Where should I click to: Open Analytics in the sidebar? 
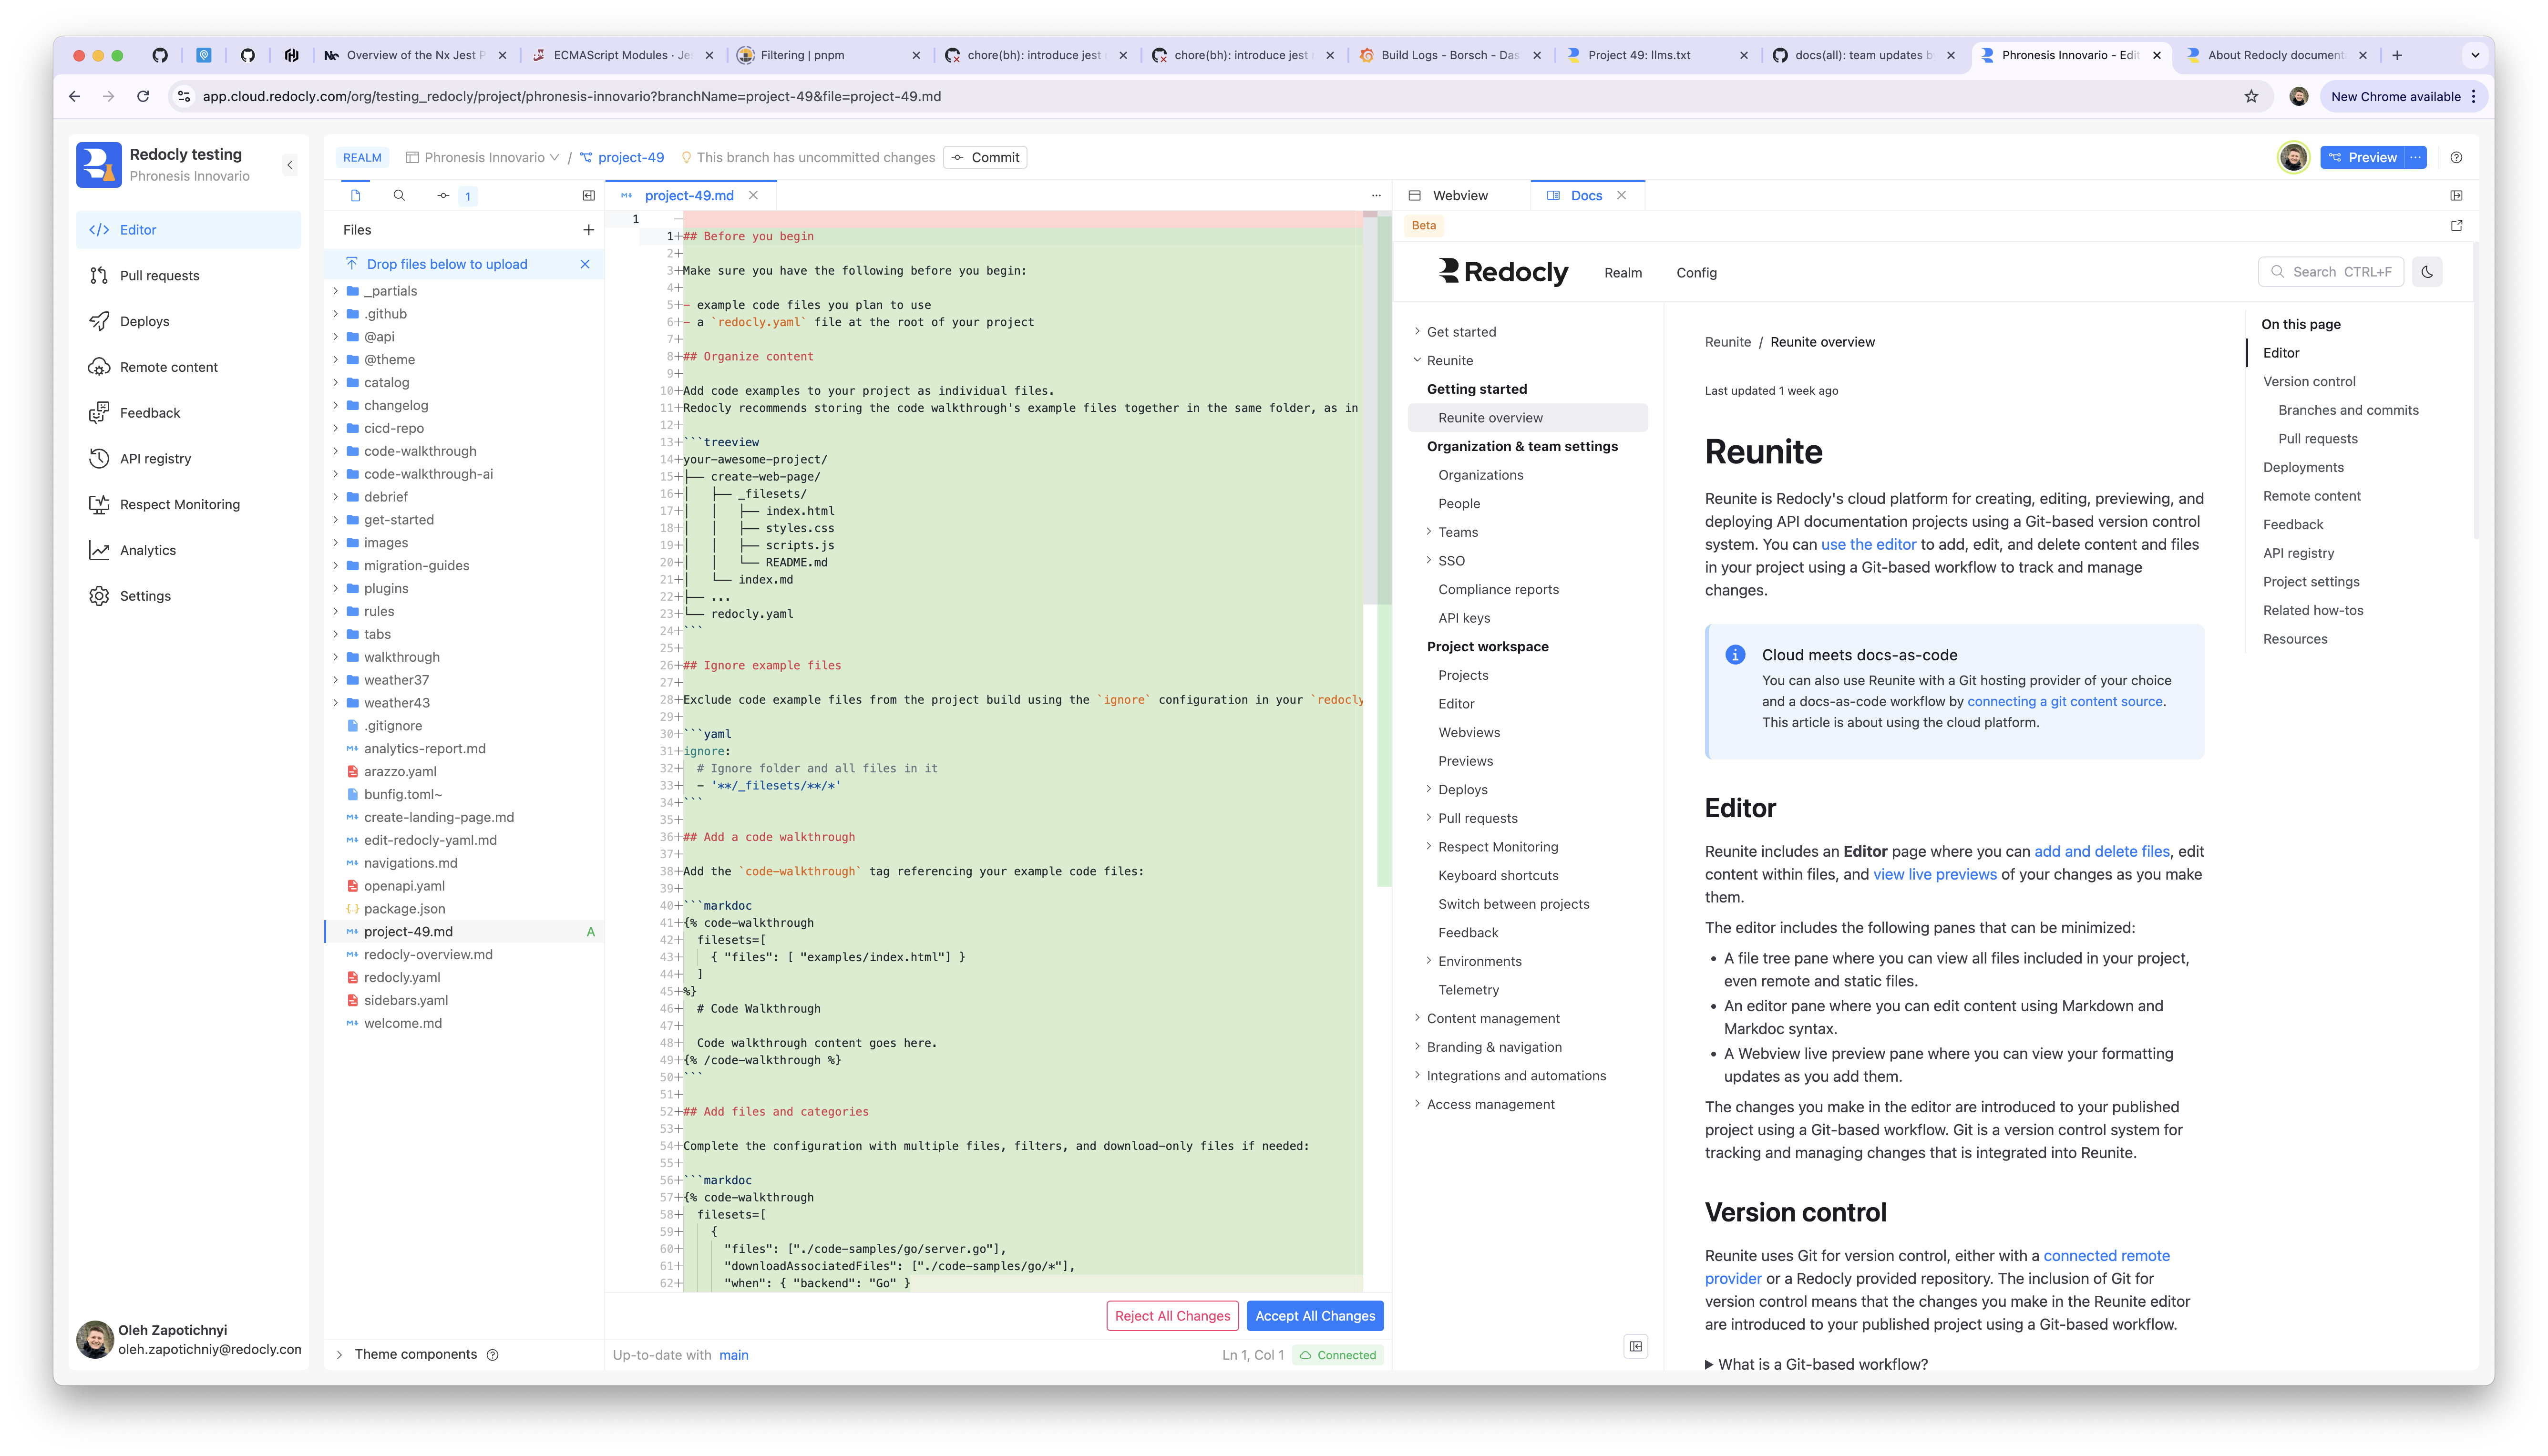tap(188, 550)
